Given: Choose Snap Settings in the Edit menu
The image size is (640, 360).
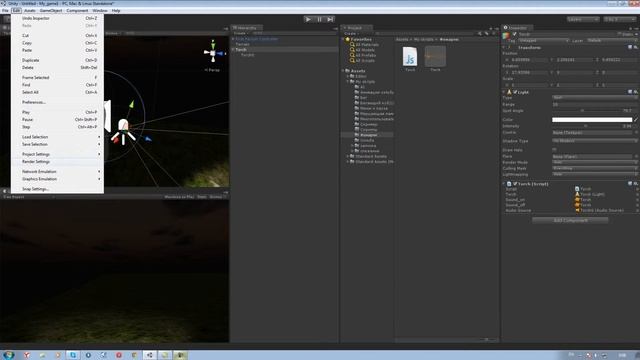Looking at the screenshot, I should (57, 189).
